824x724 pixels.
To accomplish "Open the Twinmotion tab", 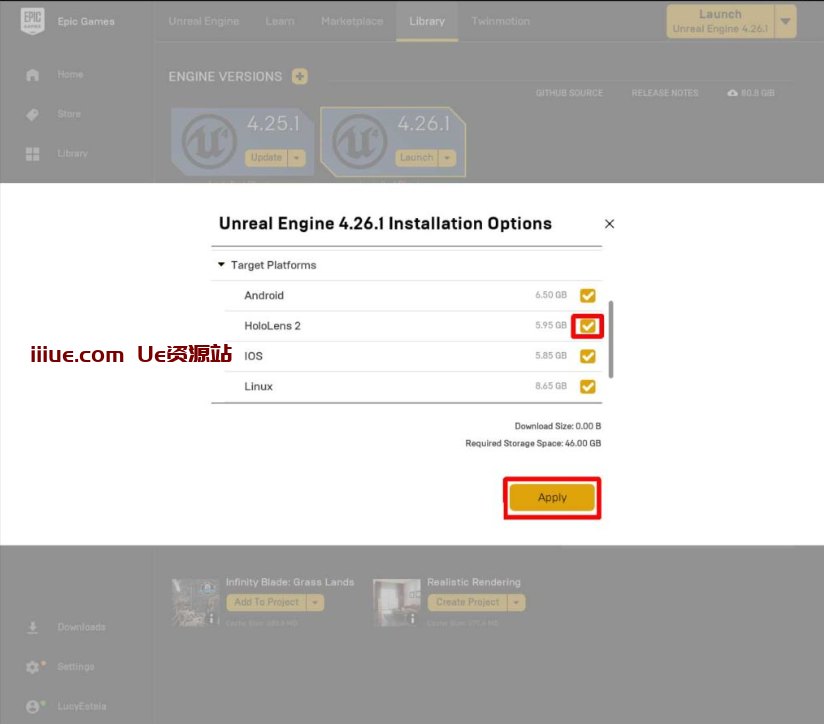I will point(500,21).
